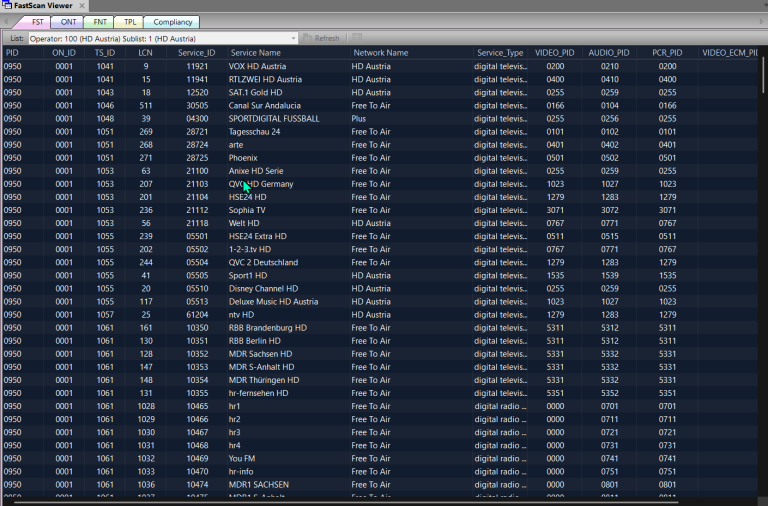The width and height of the screenshot is (768, 506).
Task: Select the SAT.1 Gold HD service
Action: (x=255, y=93)
